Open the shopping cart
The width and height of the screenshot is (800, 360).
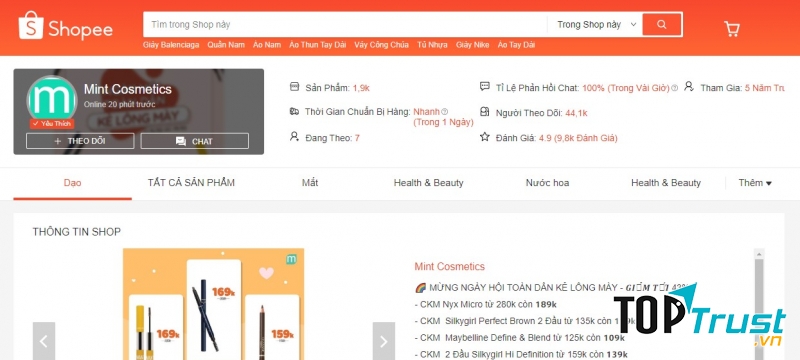[732, 29]
